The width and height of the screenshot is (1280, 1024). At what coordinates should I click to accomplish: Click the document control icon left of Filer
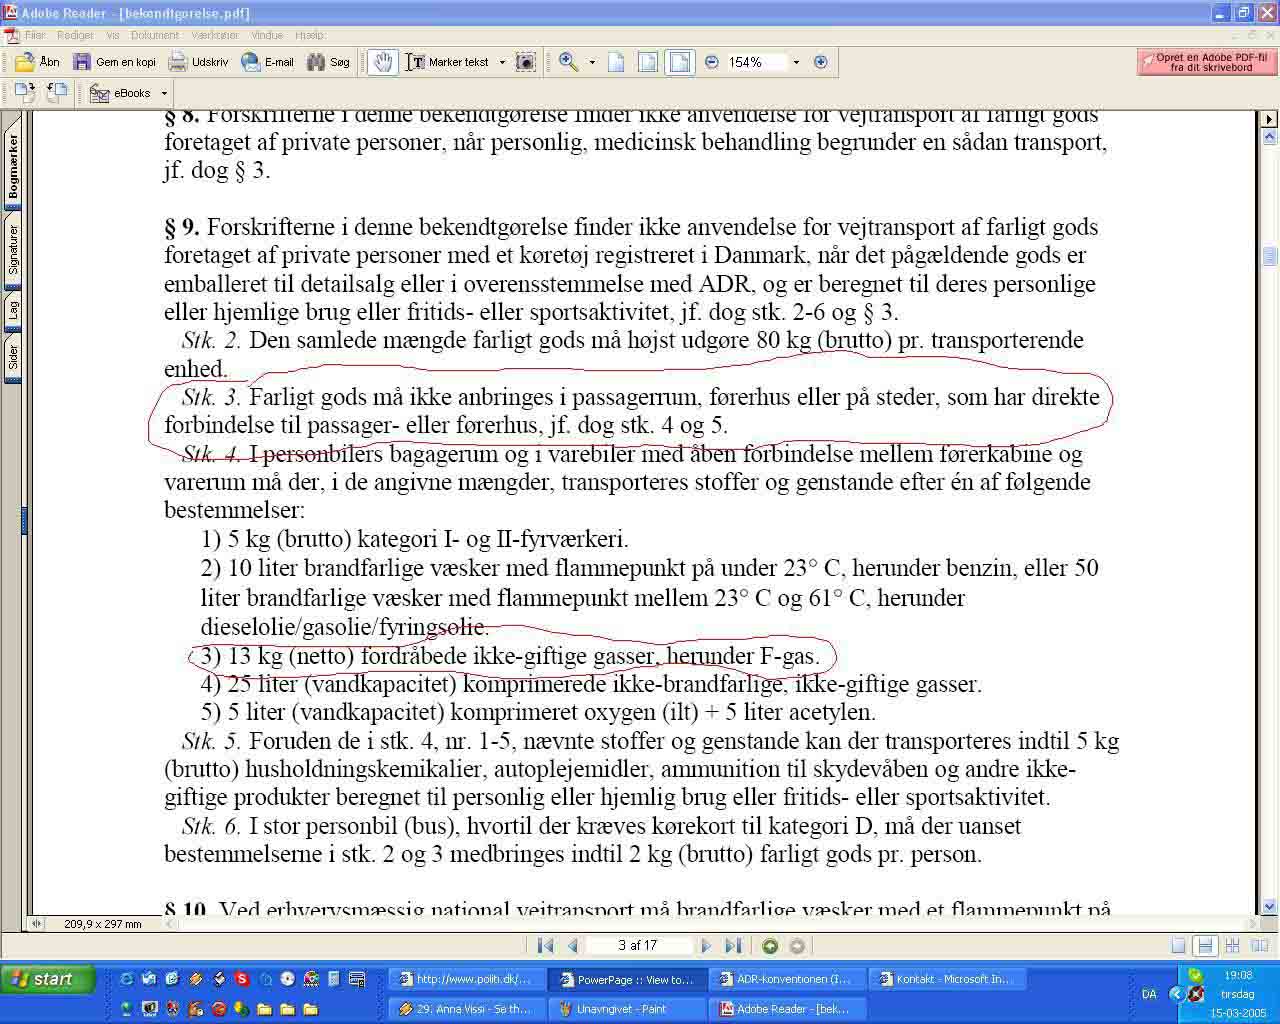pos(10,35)
